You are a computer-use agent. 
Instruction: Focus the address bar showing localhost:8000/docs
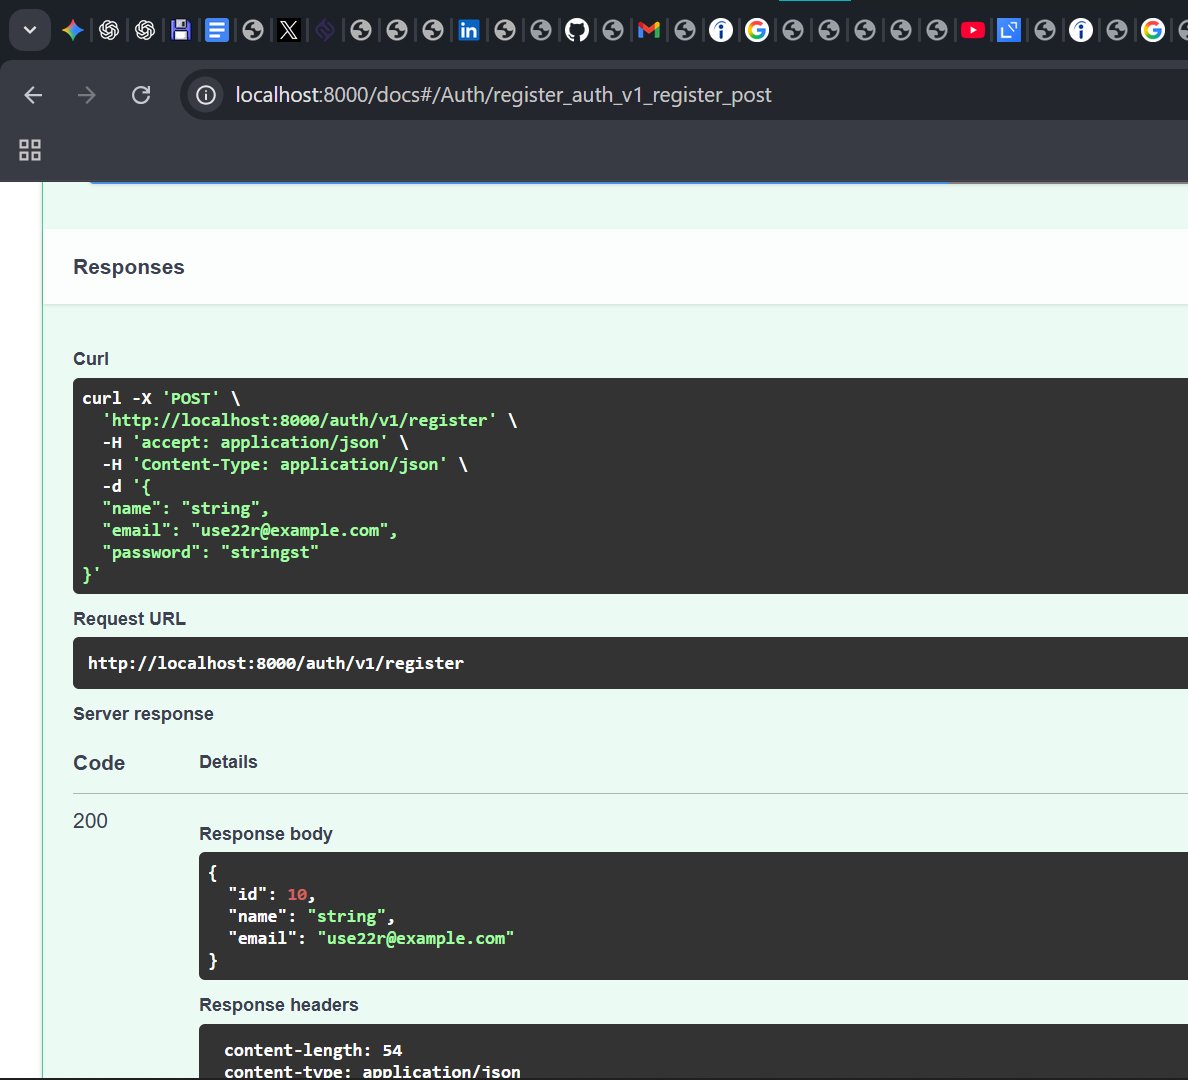click(x=503, y=95)
